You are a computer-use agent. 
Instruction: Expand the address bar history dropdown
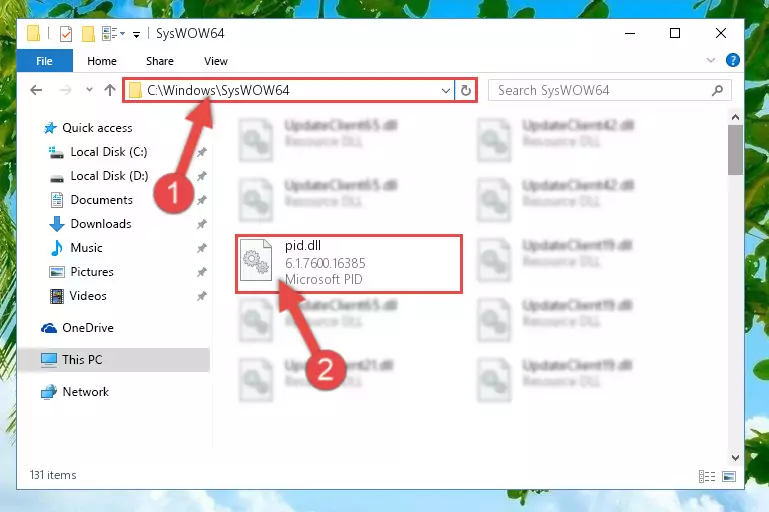[x=445, y=90]
